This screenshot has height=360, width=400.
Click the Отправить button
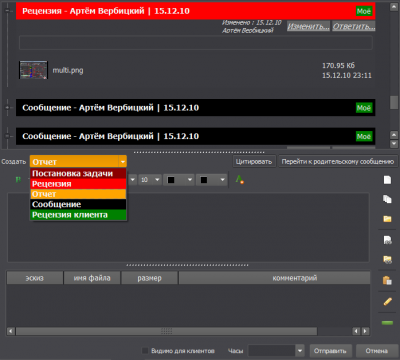tap(330, 351)
